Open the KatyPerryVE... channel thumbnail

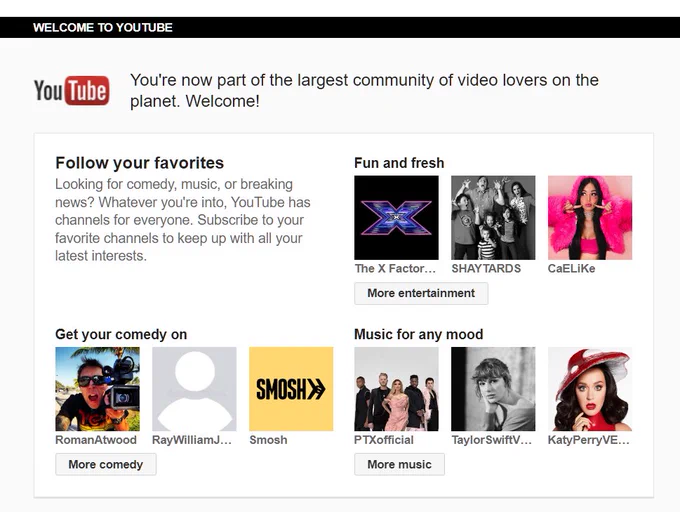[590, 389]
